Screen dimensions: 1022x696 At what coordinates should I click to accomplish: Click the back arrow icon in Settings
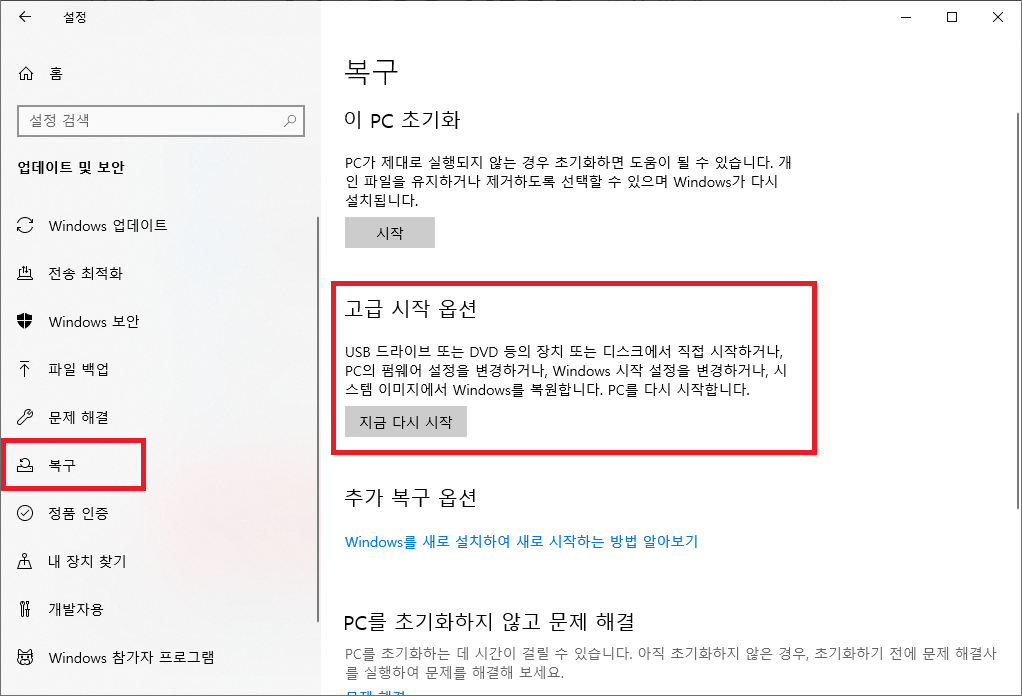[x=25, y=17]
